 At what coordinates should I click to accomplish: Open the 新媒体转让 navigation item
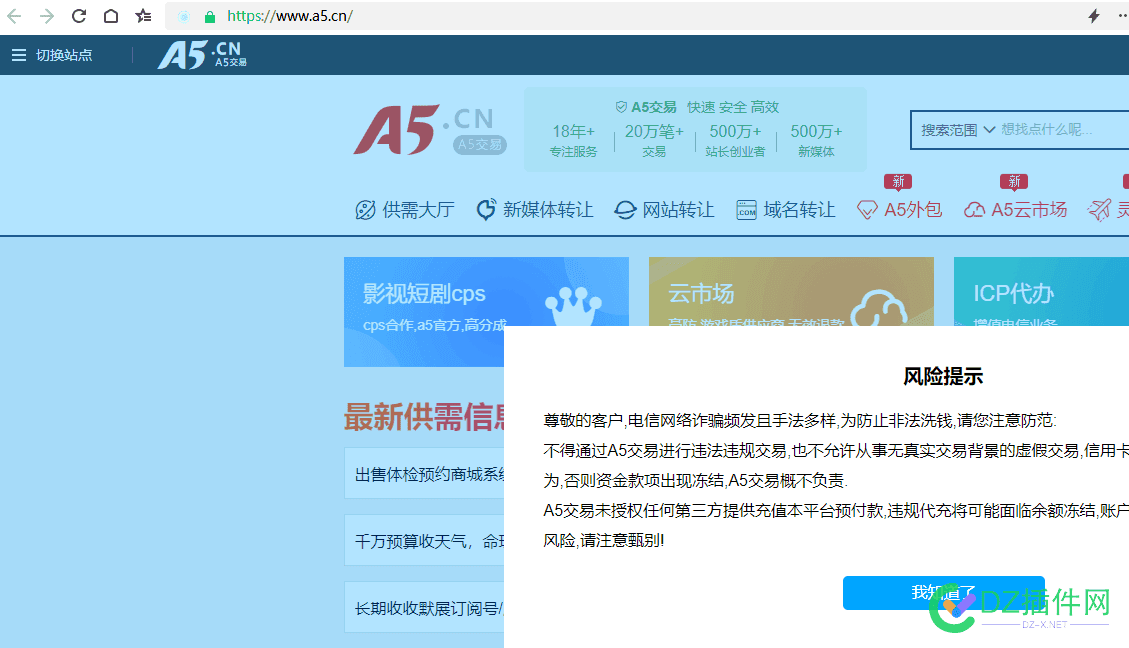(535, 210)
